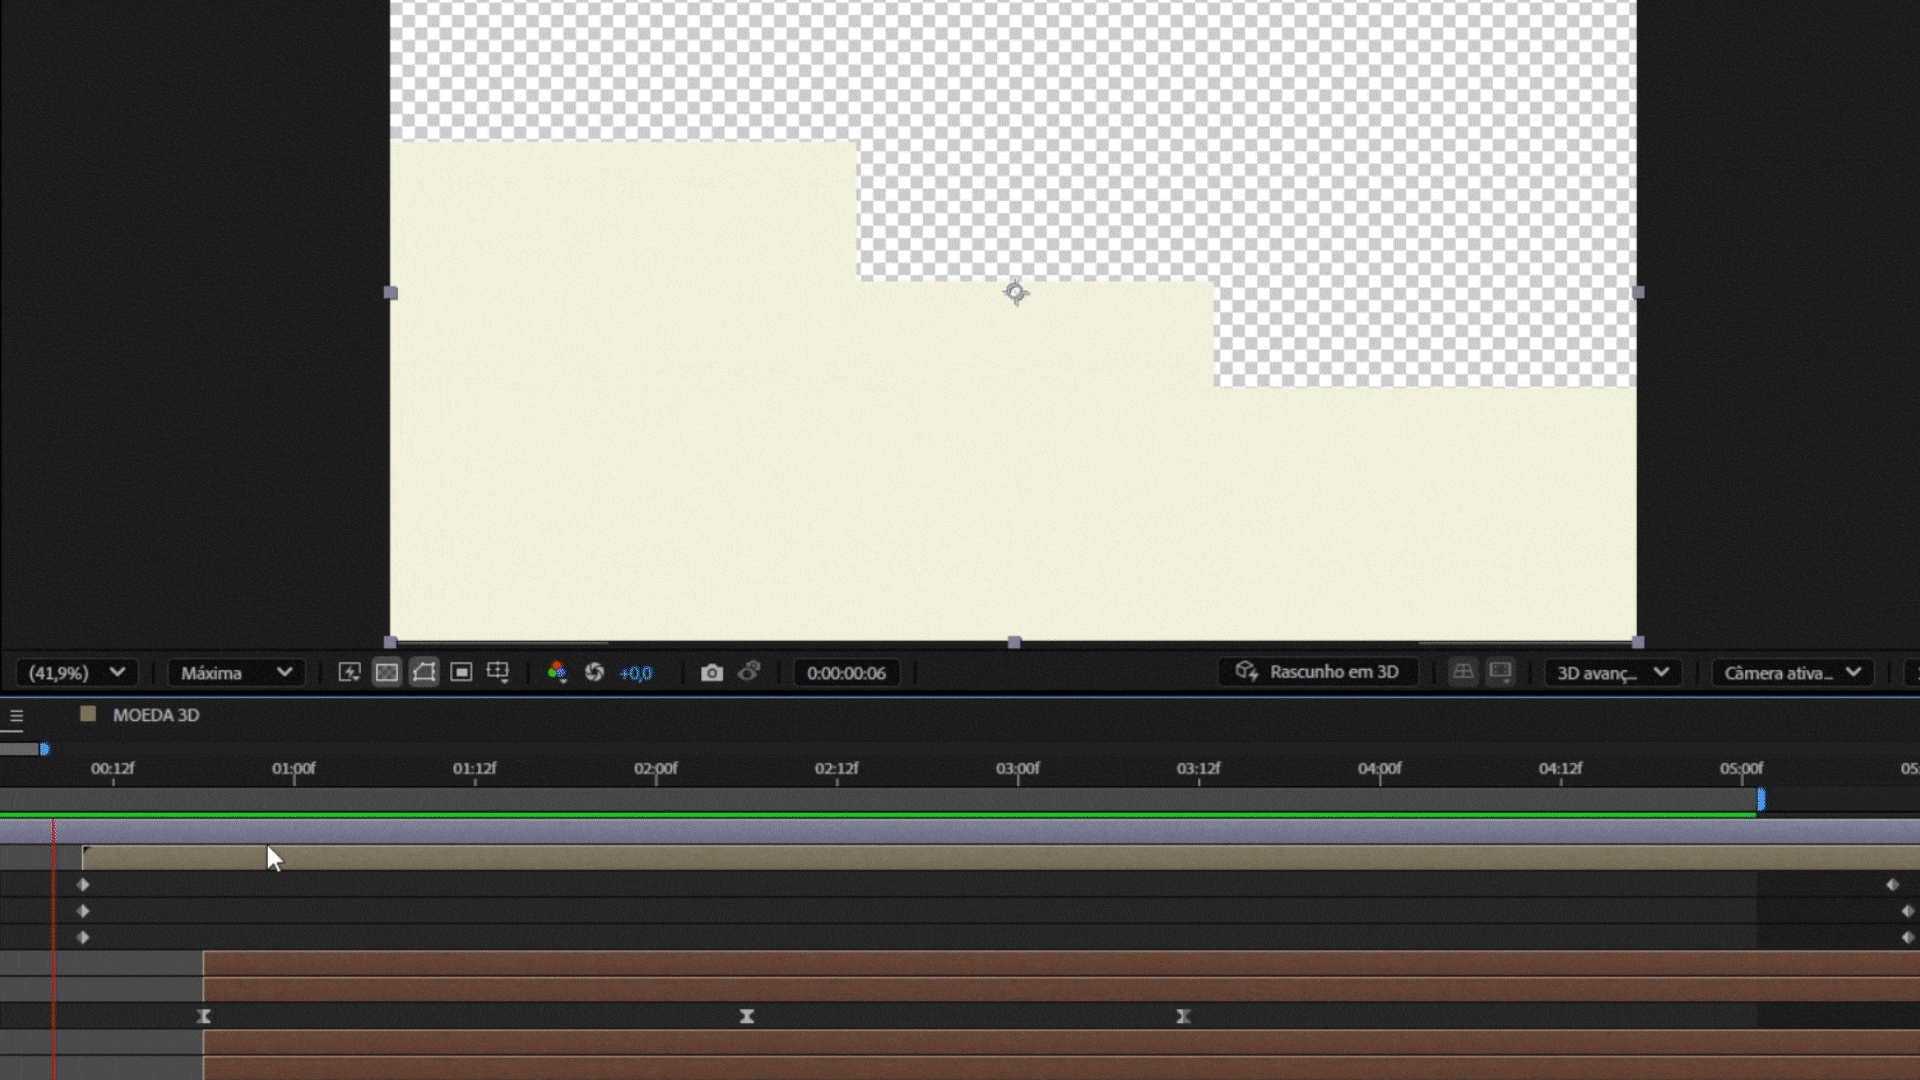Jump to 01:00f on time ruler
Viewport: 1920px width, 1080px height.
coord(294,769)
